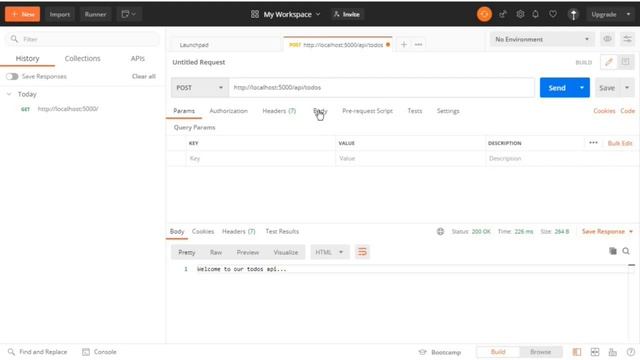
Task: Open the notifications bell icon
Action: point(536,14)
